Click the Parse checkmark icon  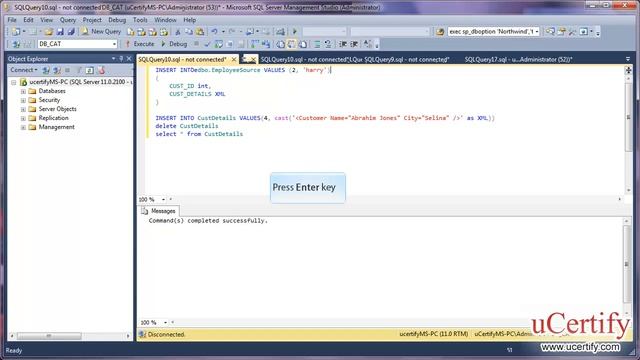tap(207, 44)
